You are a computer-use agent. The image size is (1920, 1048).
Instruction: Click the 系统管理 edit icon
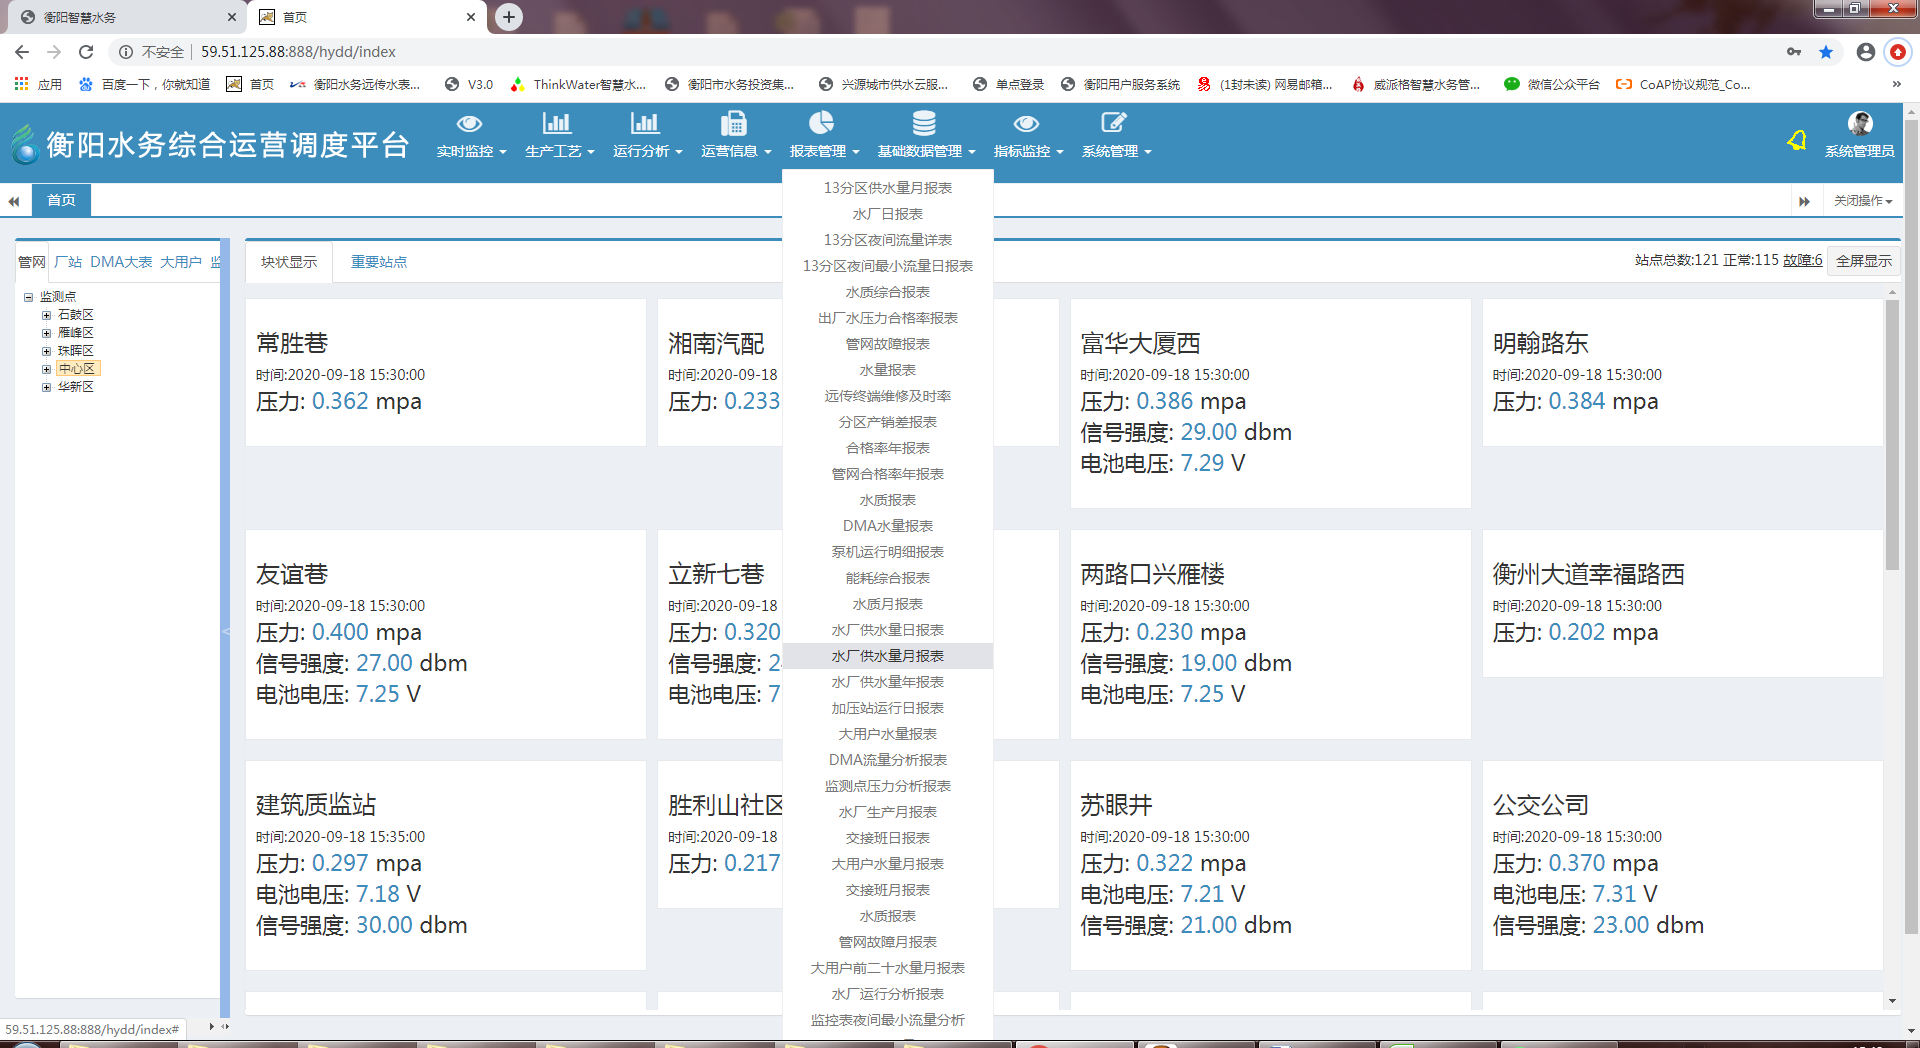pos(1114,123)
